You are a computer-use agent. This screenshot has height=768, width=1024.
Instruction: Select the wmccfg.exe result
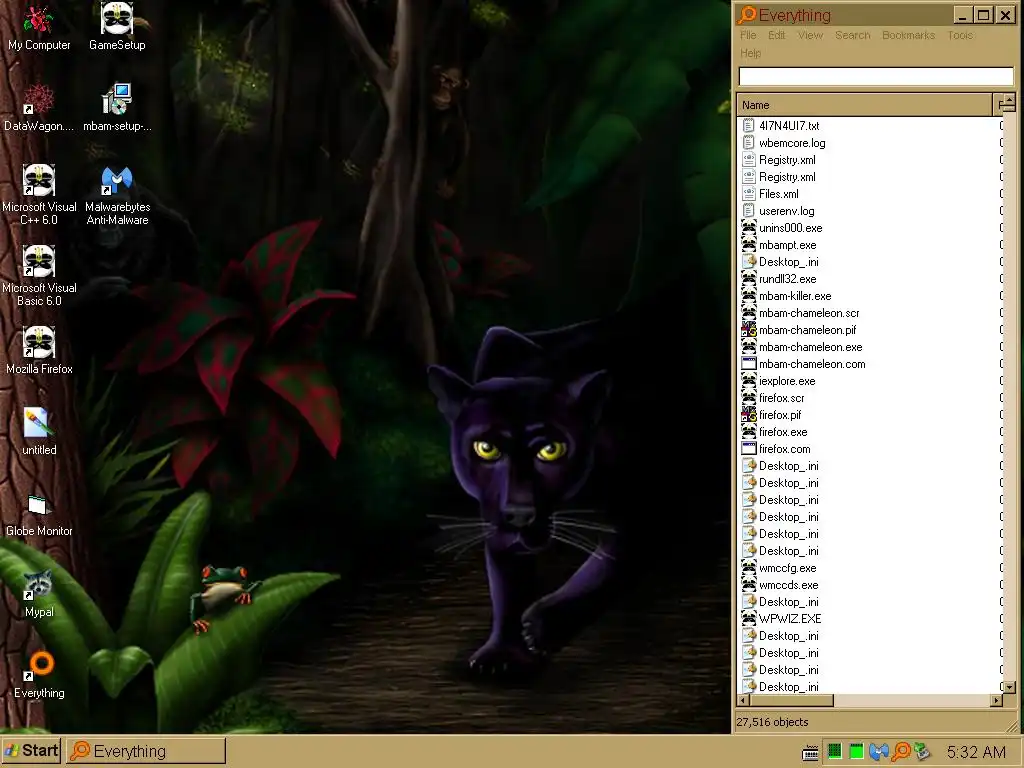[787, 568]
